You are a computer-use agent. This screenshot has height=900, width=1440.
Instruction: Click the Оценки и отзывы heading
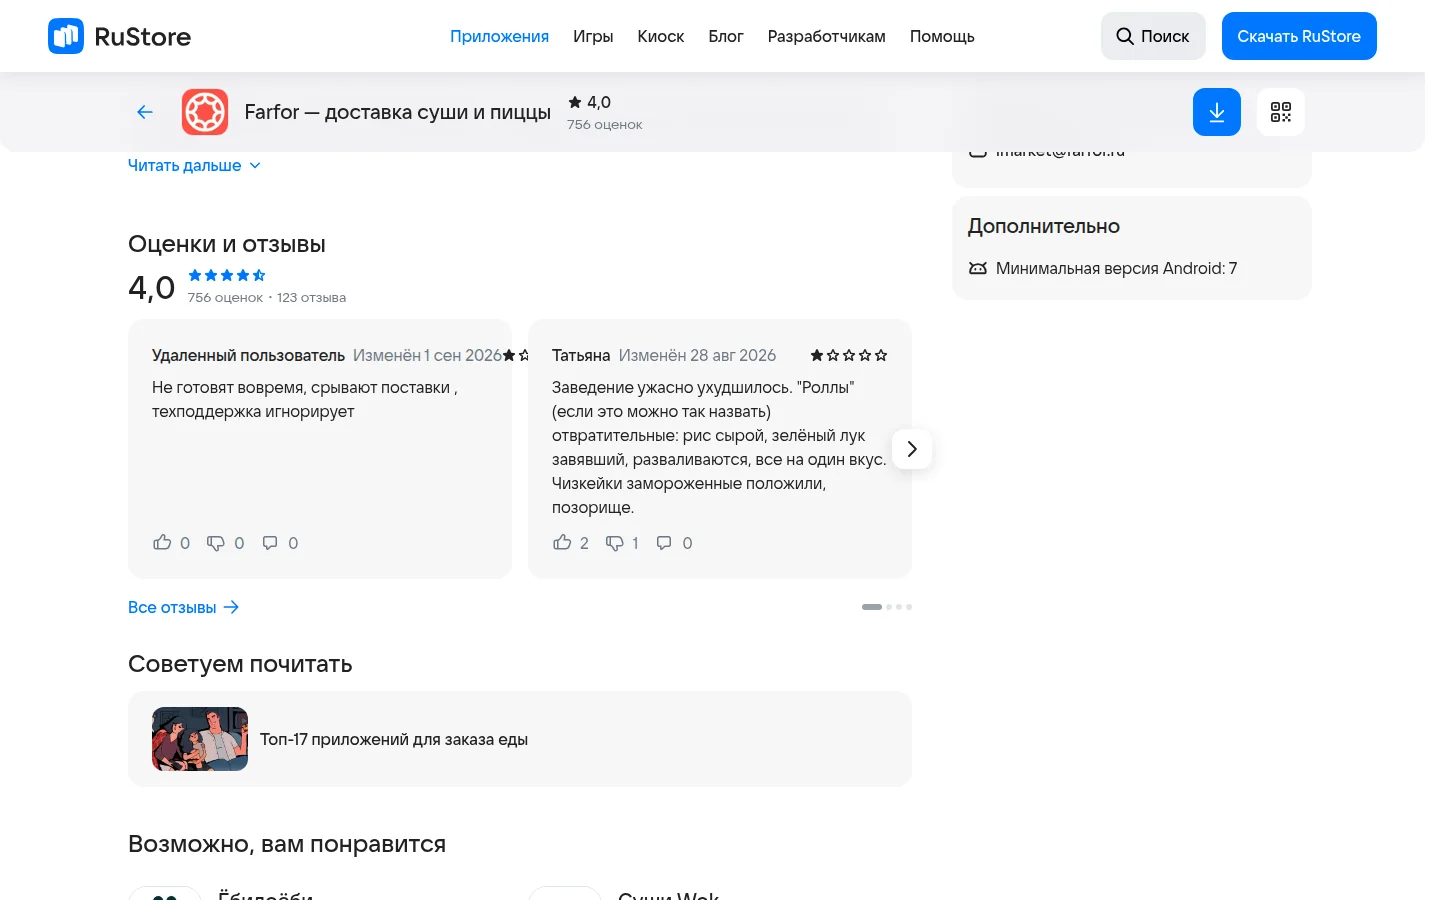tap(227, 244)
